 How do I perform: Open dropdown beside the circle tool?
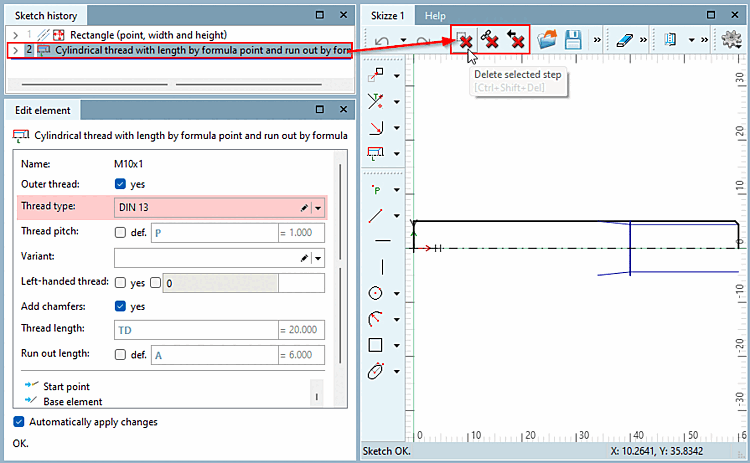(x=397, y=294)
